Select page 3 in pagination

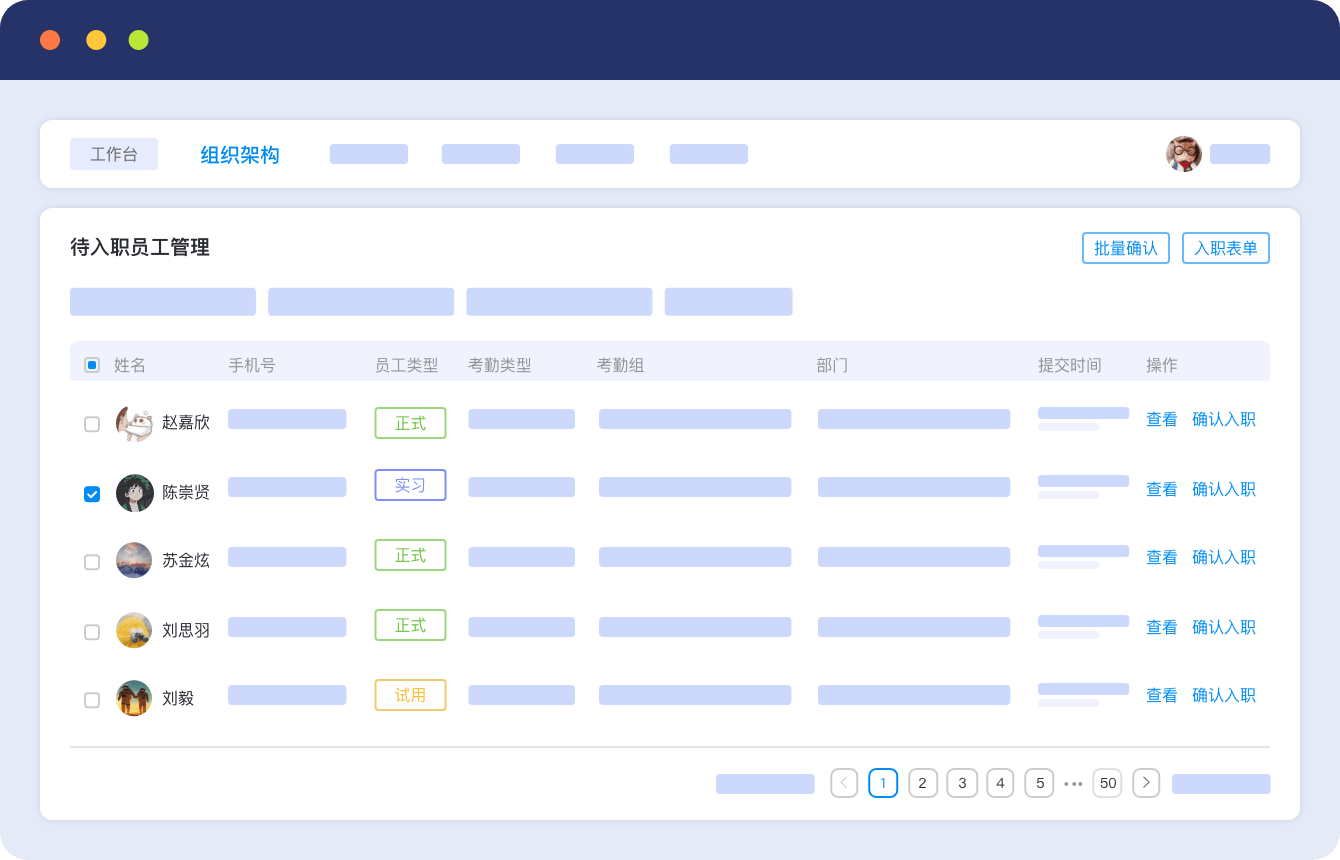coord(962,783)
